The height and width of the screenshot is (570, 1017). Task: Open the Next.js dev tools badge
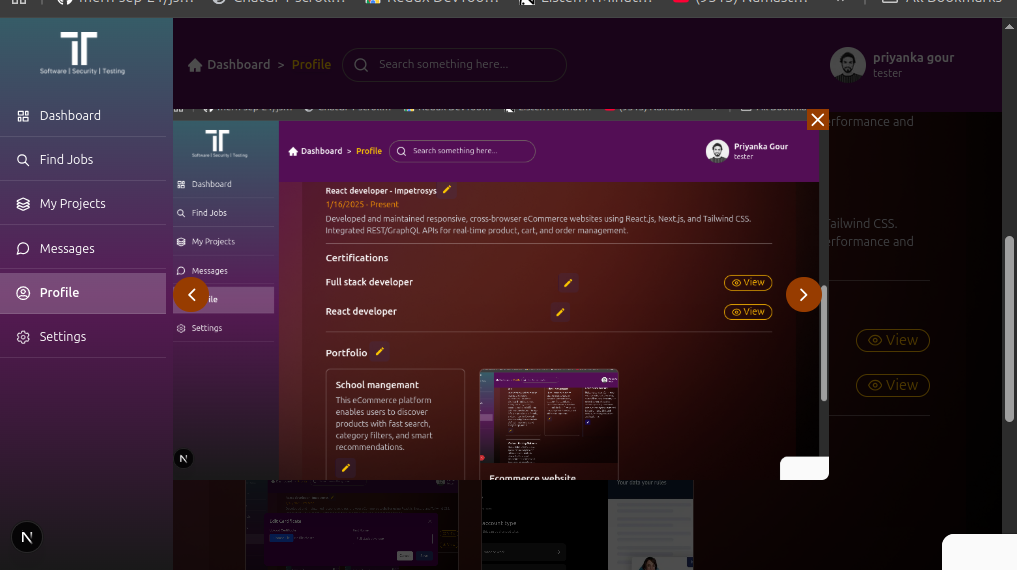pos(27,537)
